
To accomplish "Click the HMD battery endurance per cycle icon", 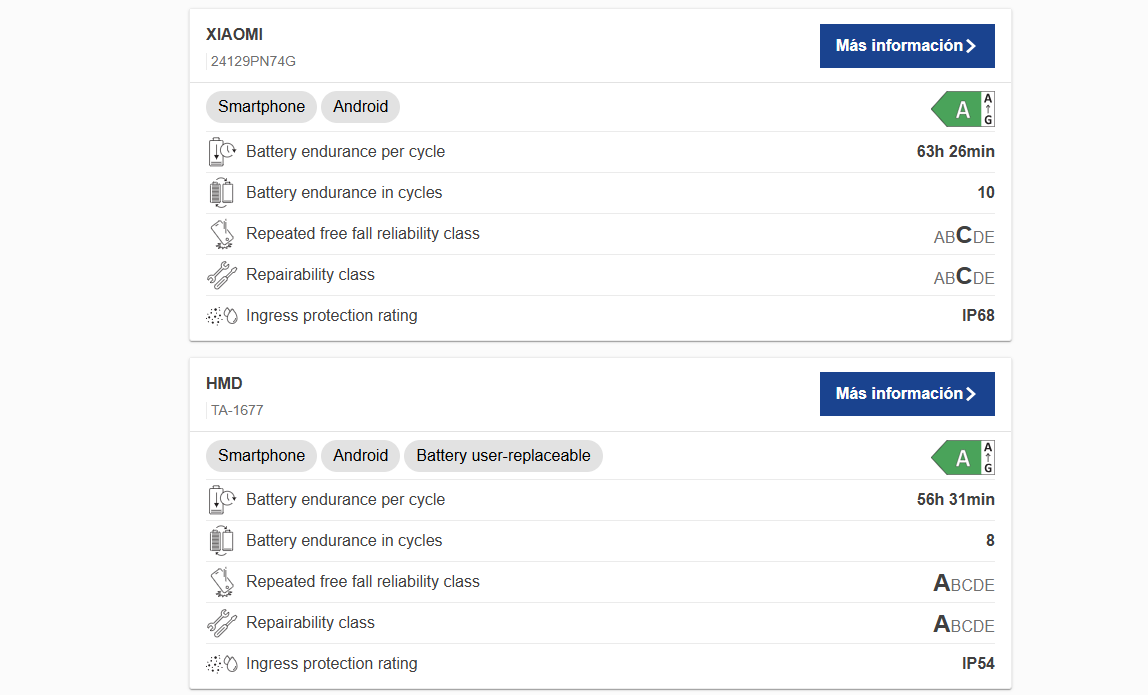I will click(x=222, y=499).
